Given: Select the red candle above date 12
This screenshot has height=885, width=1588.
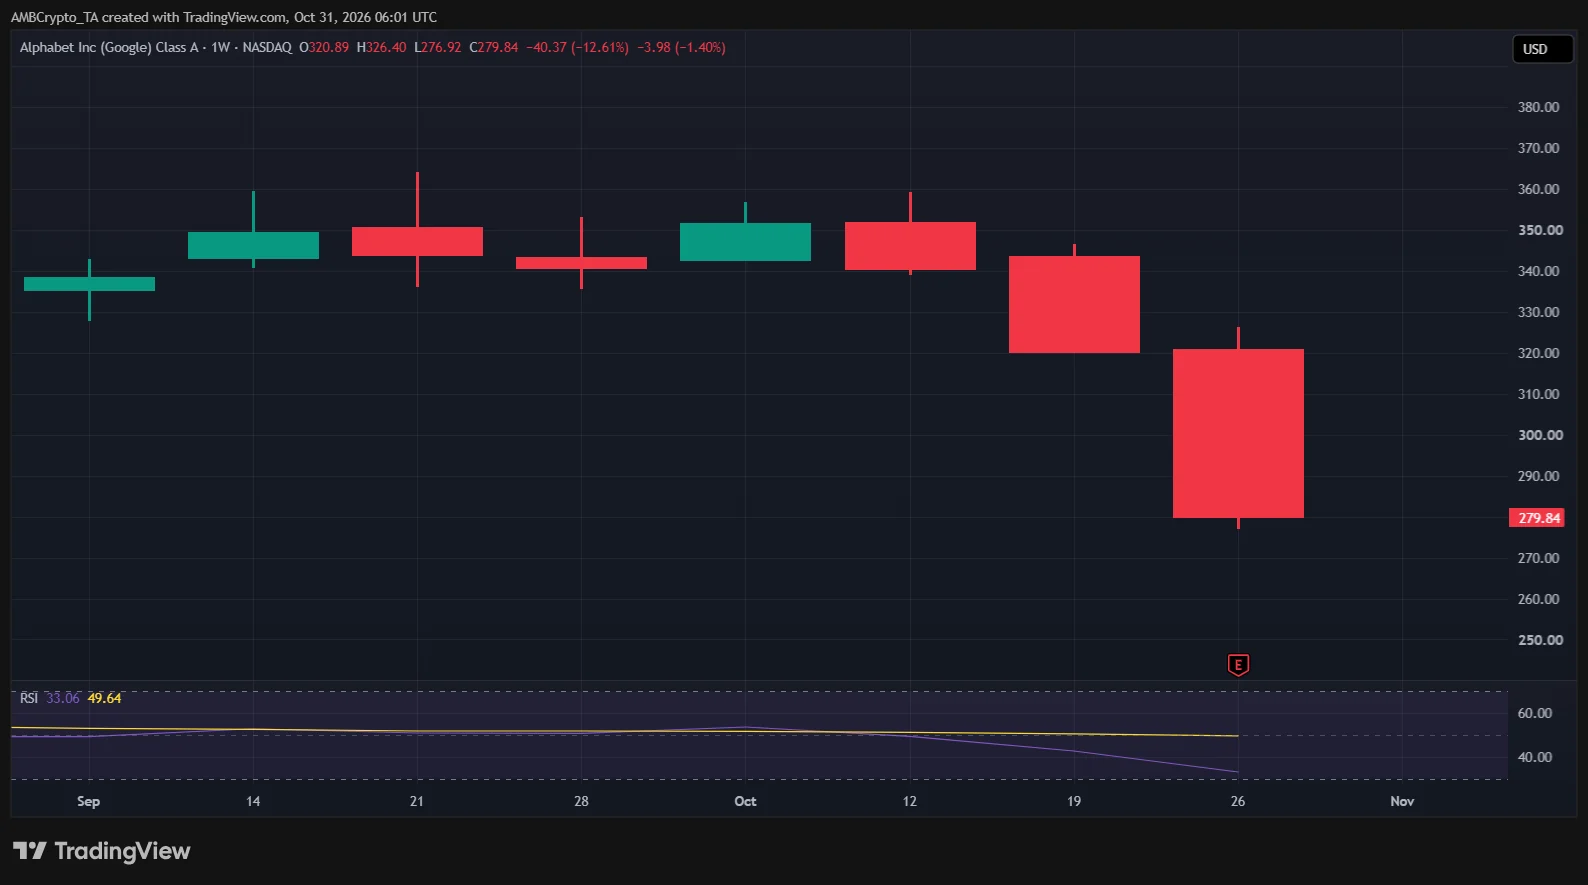Looking at the screenshot, I should (x=910, y=246).
